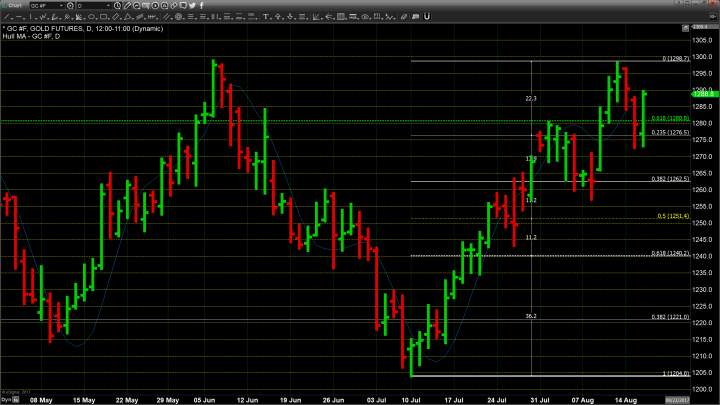Open the GC #F symbol dropdown
The height and width of the screenshot is (405, 720).
(62, 5)
